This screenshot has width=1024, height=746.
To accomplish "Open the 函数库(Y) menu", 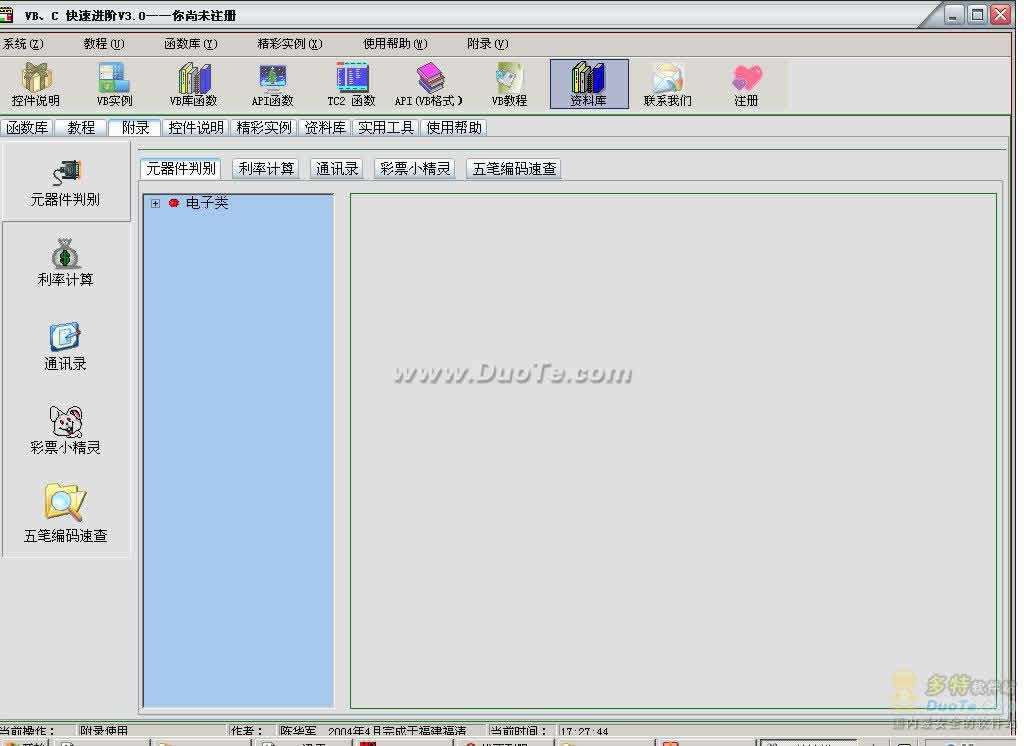I will 190,44.
